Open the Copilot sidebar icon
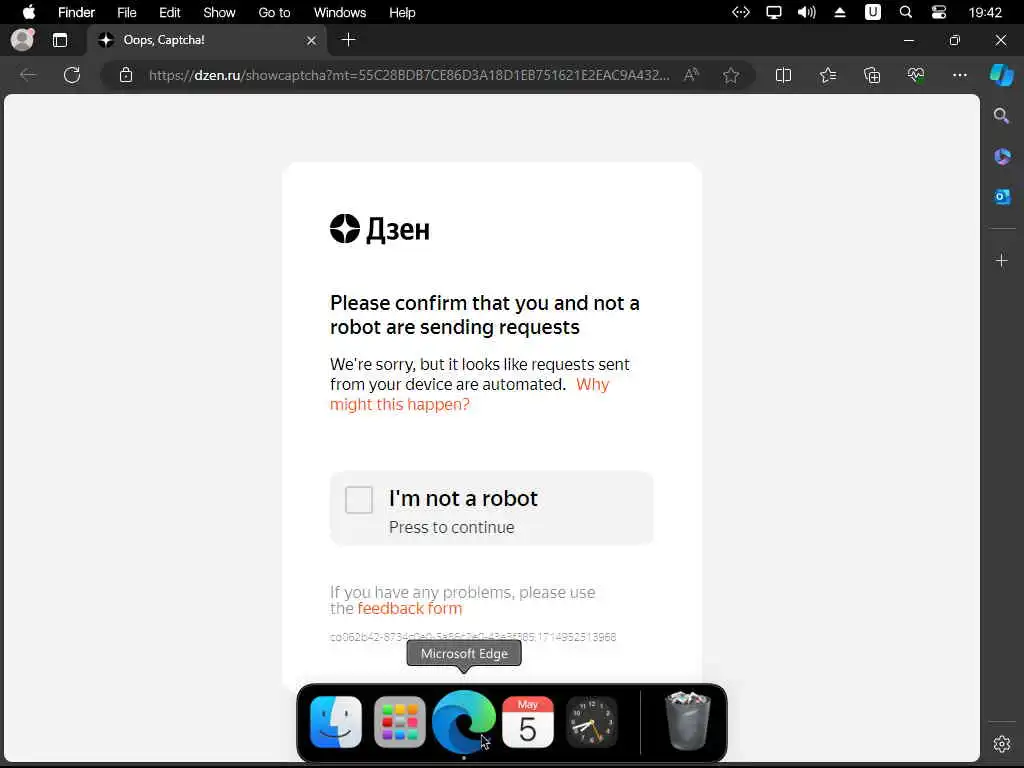 pyautogui.click(x=1001, y=75)
